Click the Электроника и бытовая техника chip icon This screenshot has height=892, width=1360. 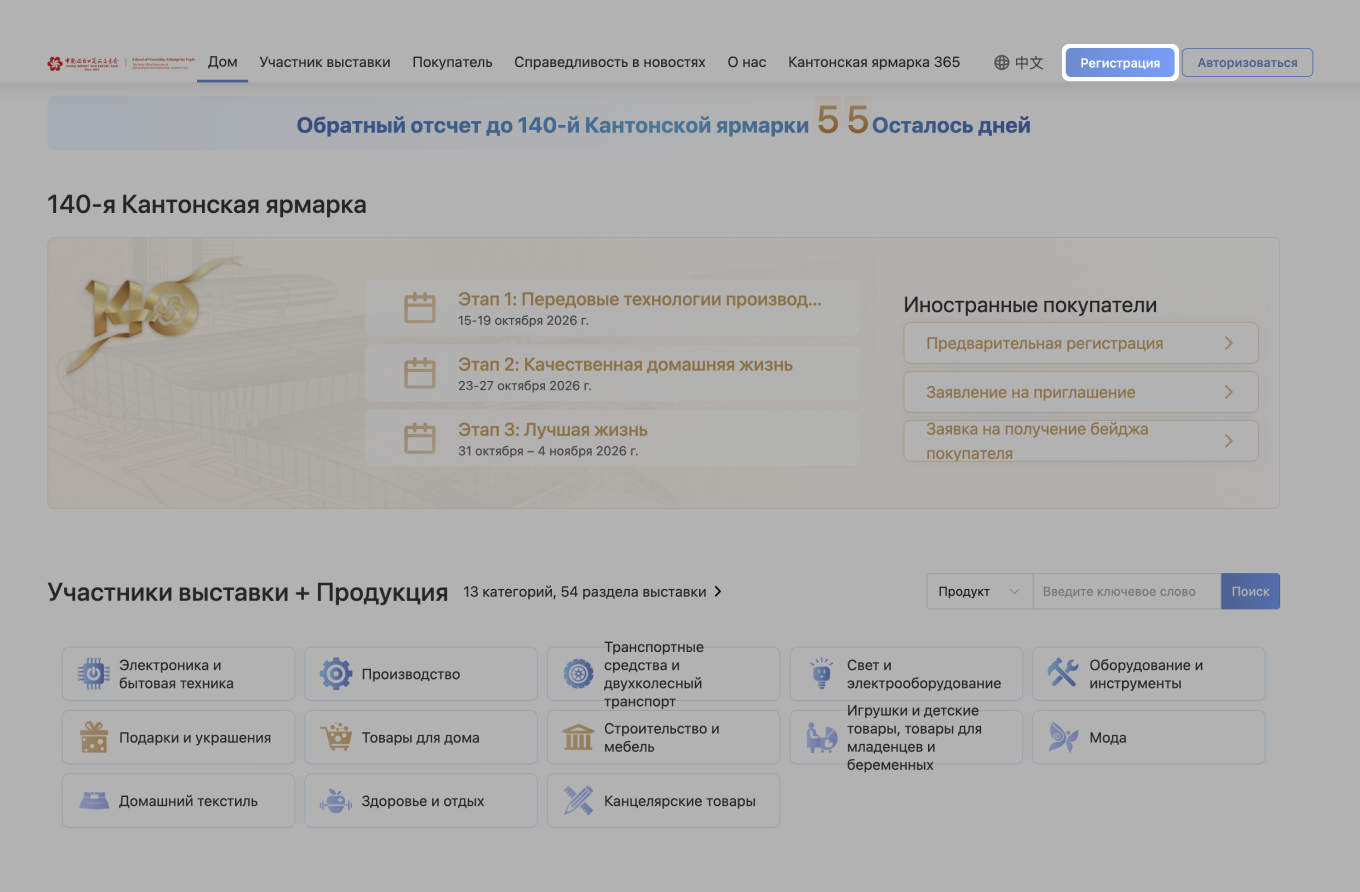coord(94,674)
